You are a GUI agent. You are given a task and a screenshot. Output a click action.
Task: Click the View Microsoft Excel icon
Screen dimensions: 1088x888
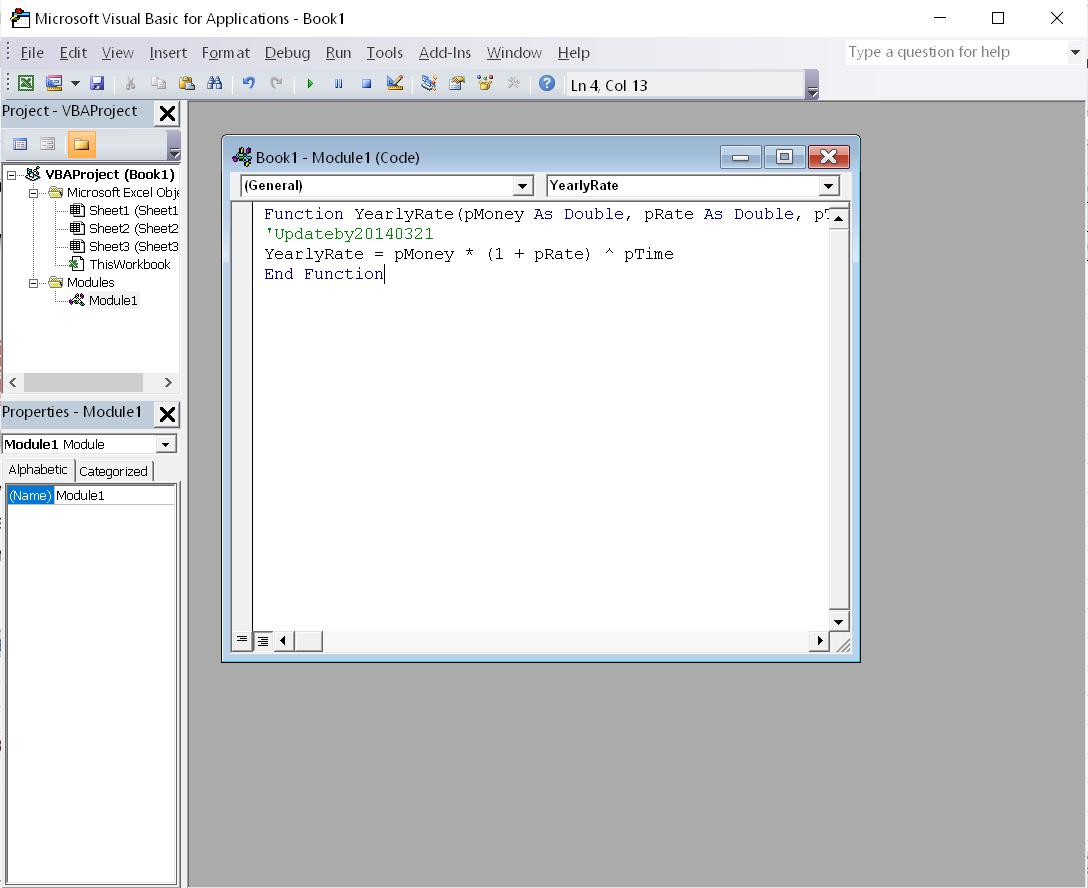[26, 84]
